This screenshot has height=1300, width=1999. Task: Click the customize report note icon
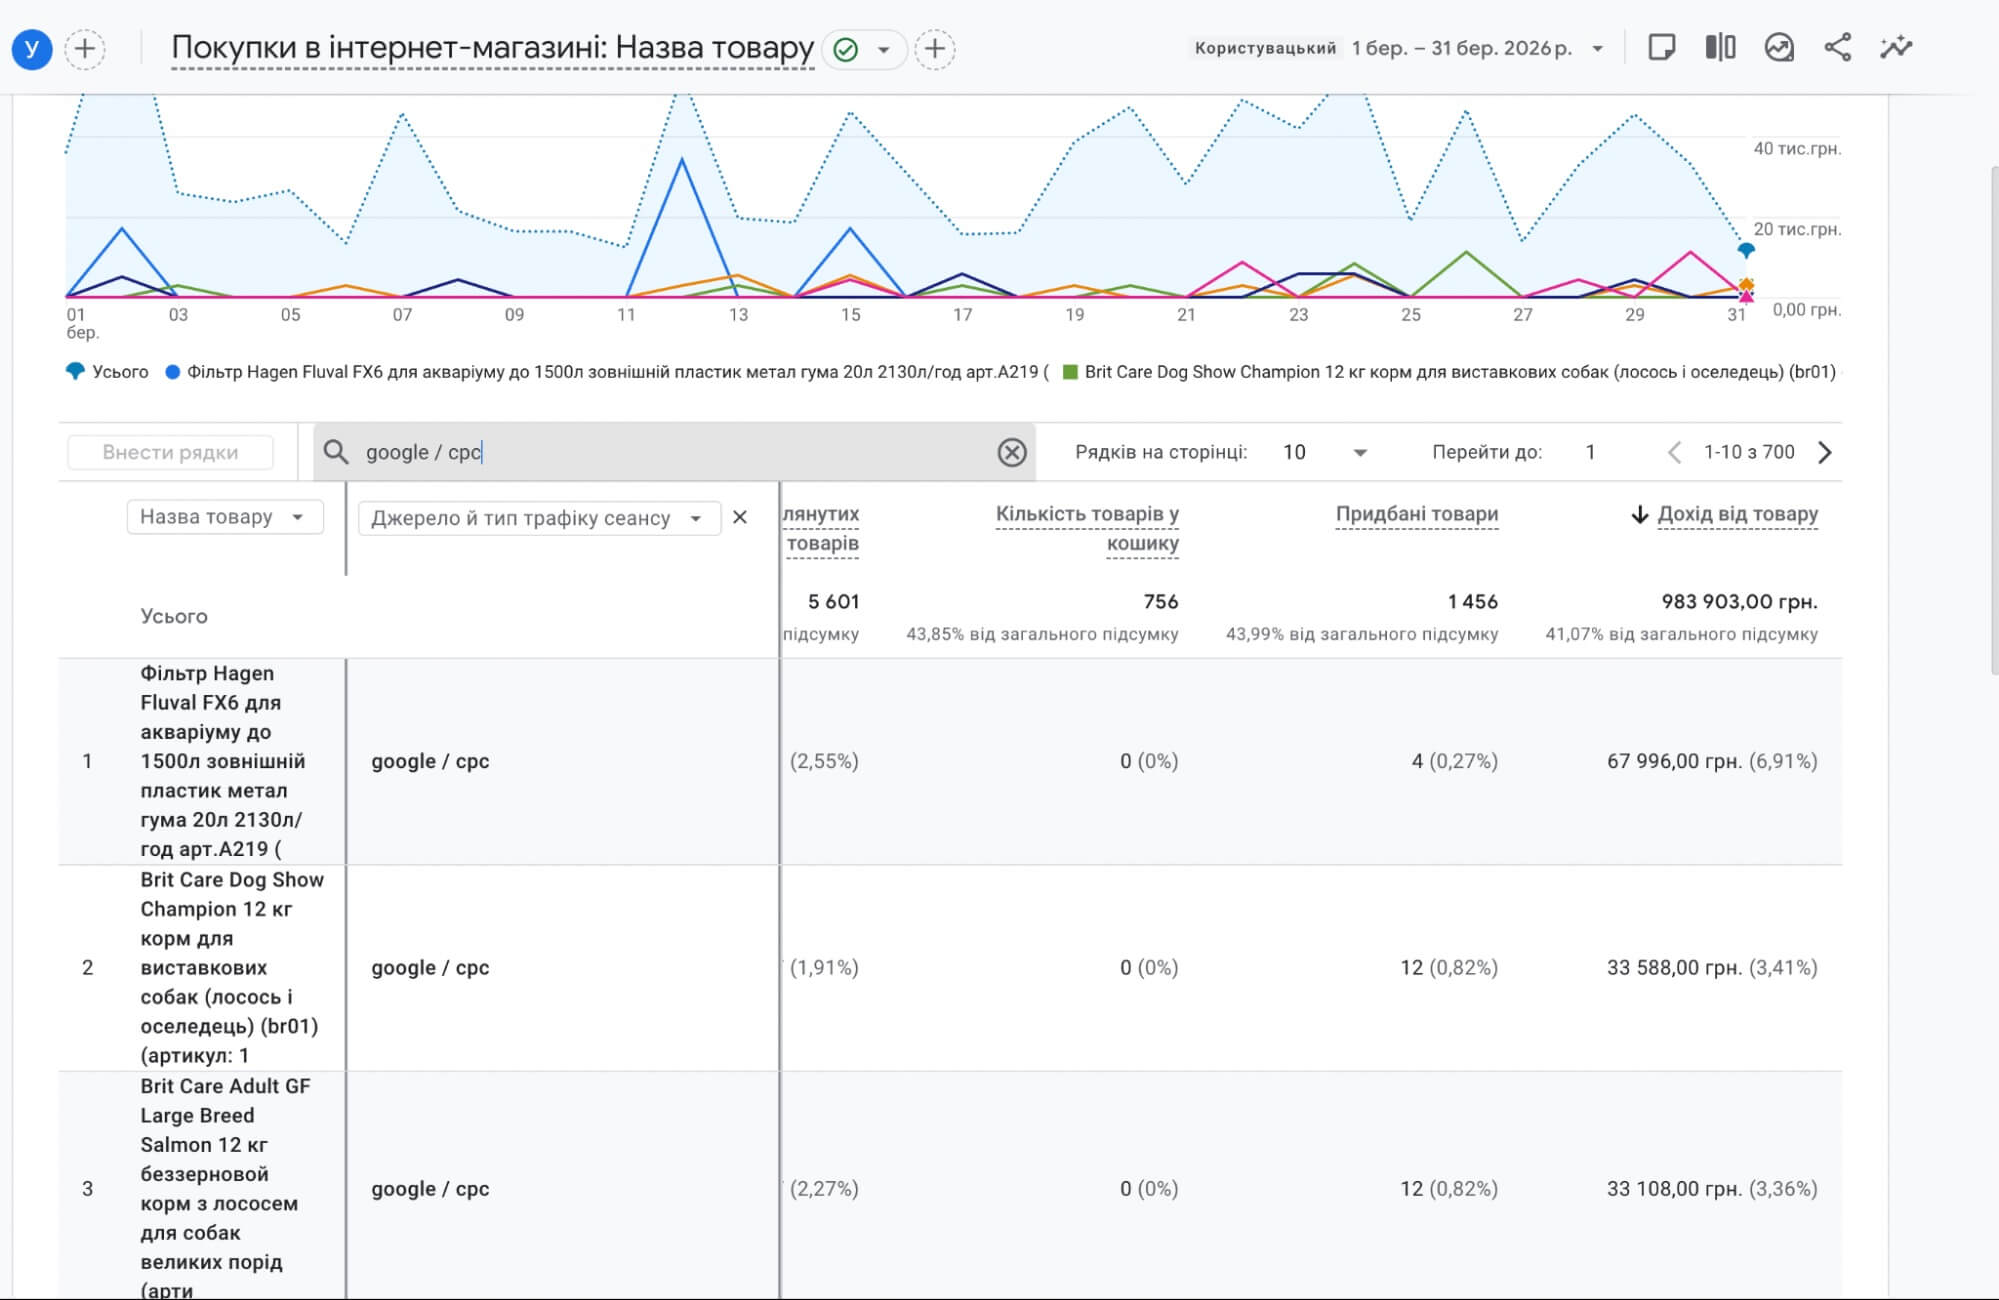[x=1661, y=48]
